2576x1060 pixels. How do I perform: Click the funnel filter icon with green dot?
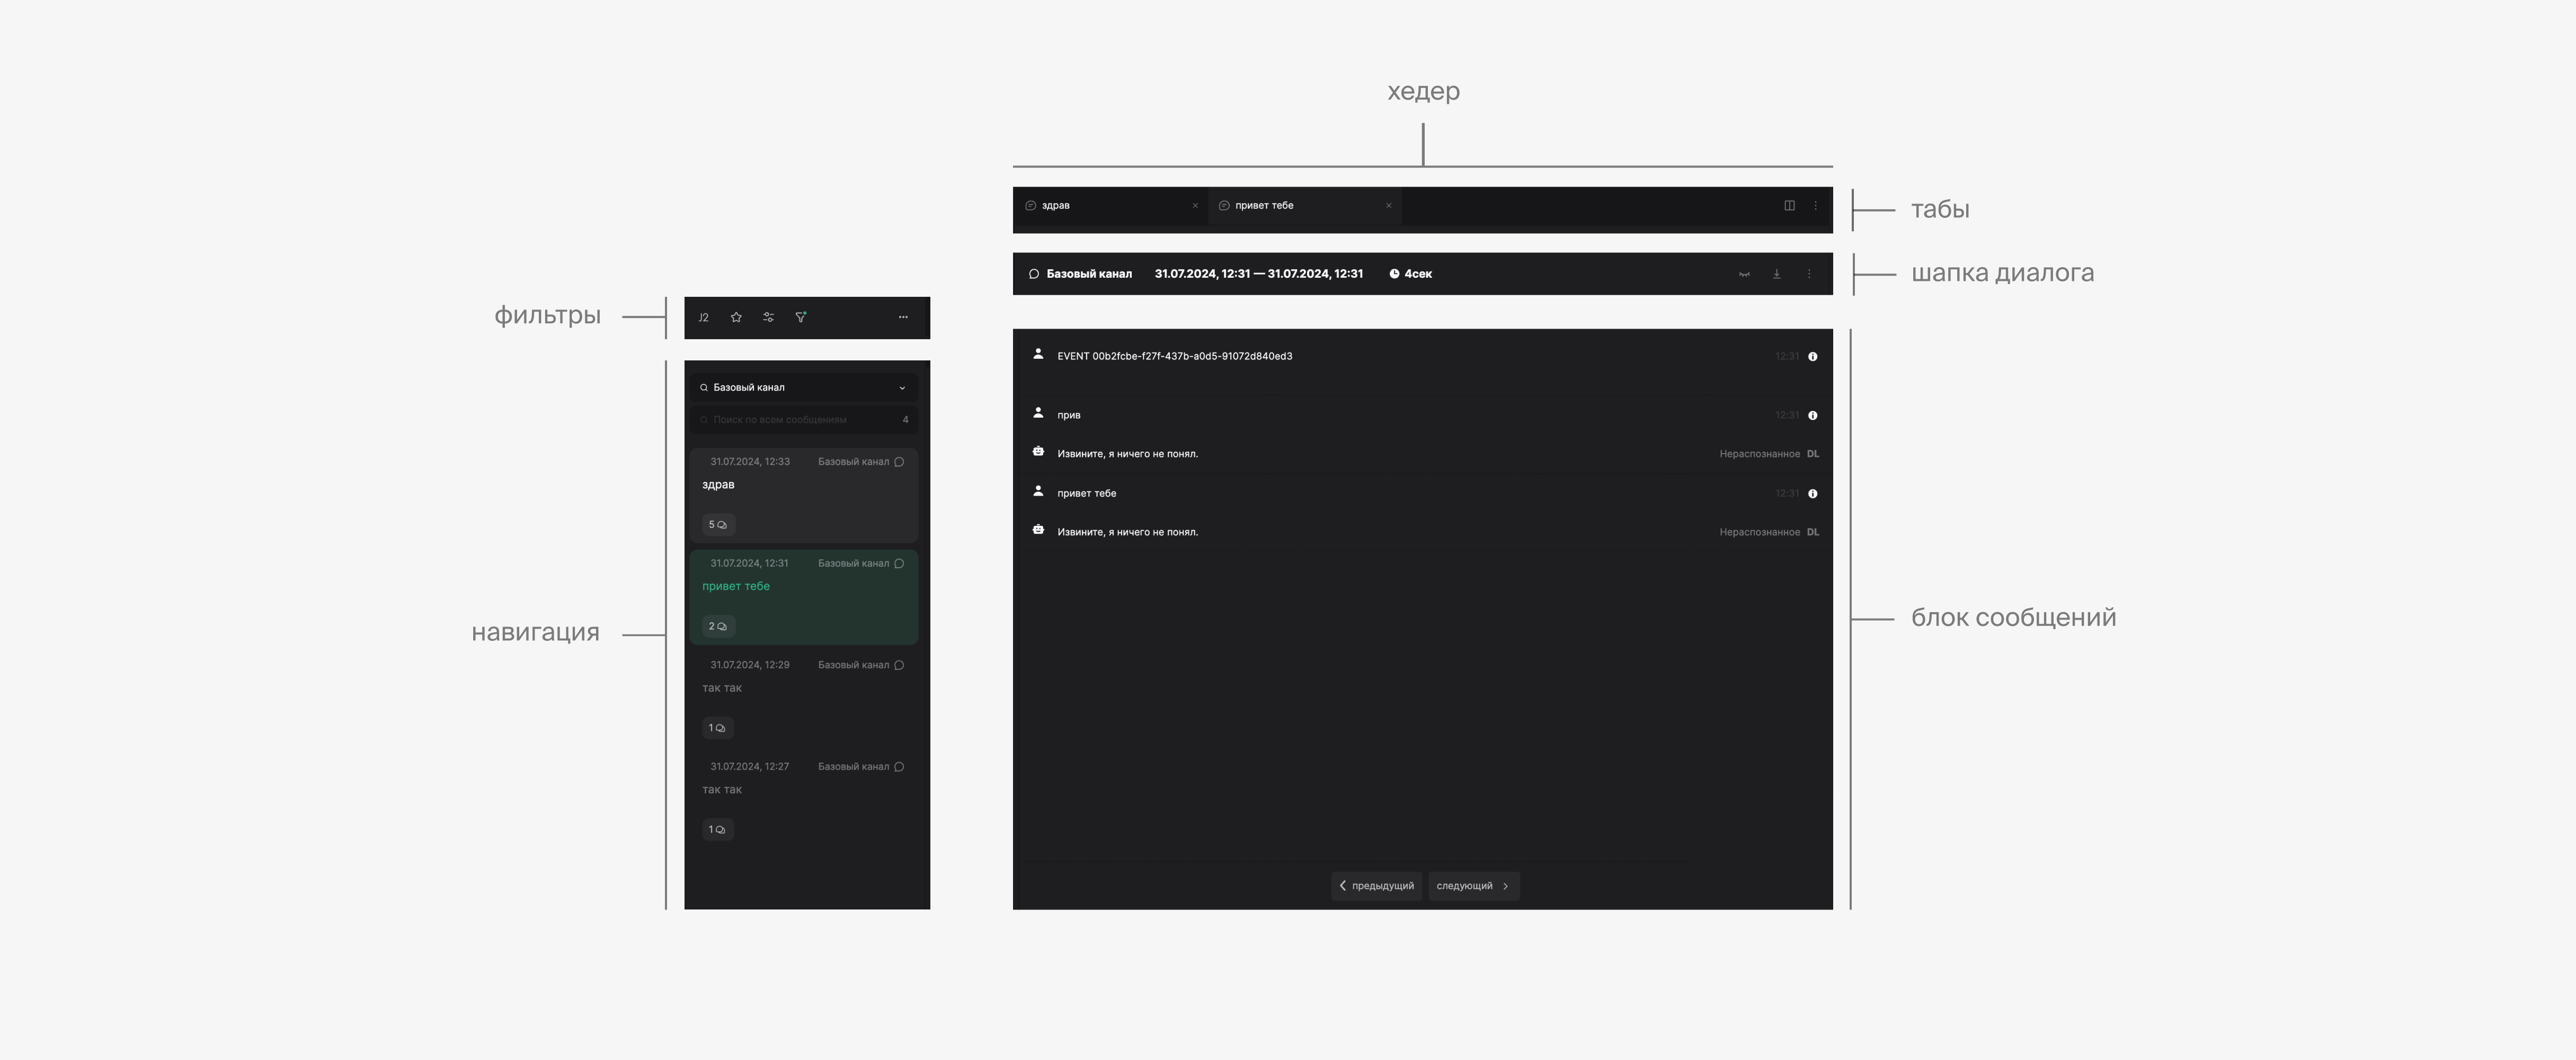pos(801,318)
